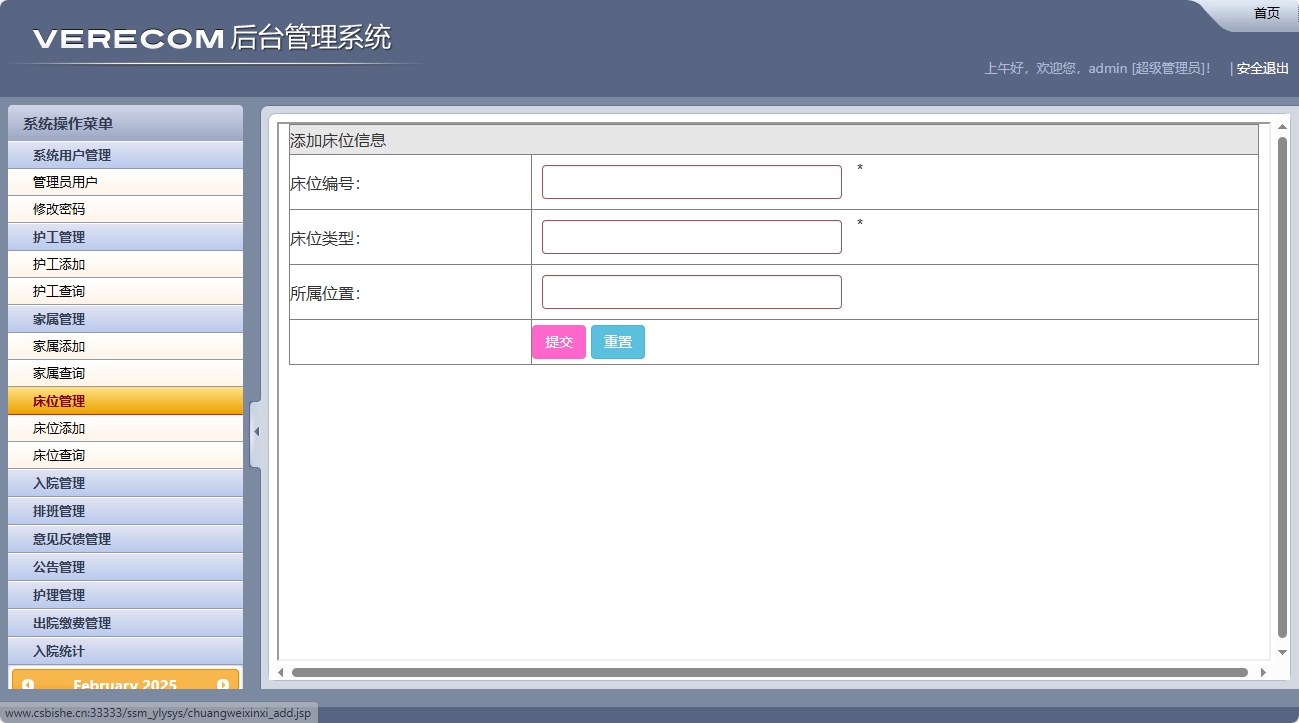Open 管理员用户 menu item

tap(125, 182)
